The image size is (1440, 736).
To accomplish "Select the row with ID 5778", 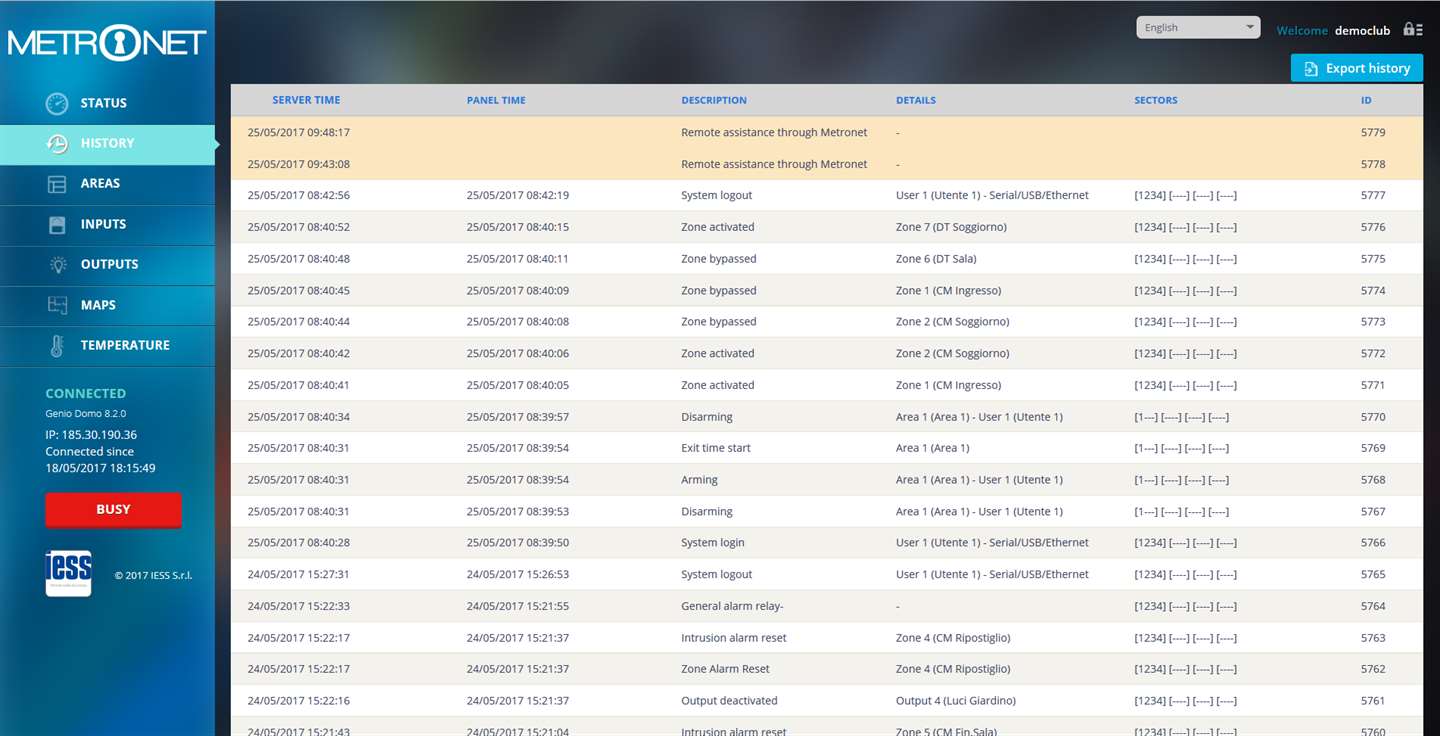I will click(827, 164).
